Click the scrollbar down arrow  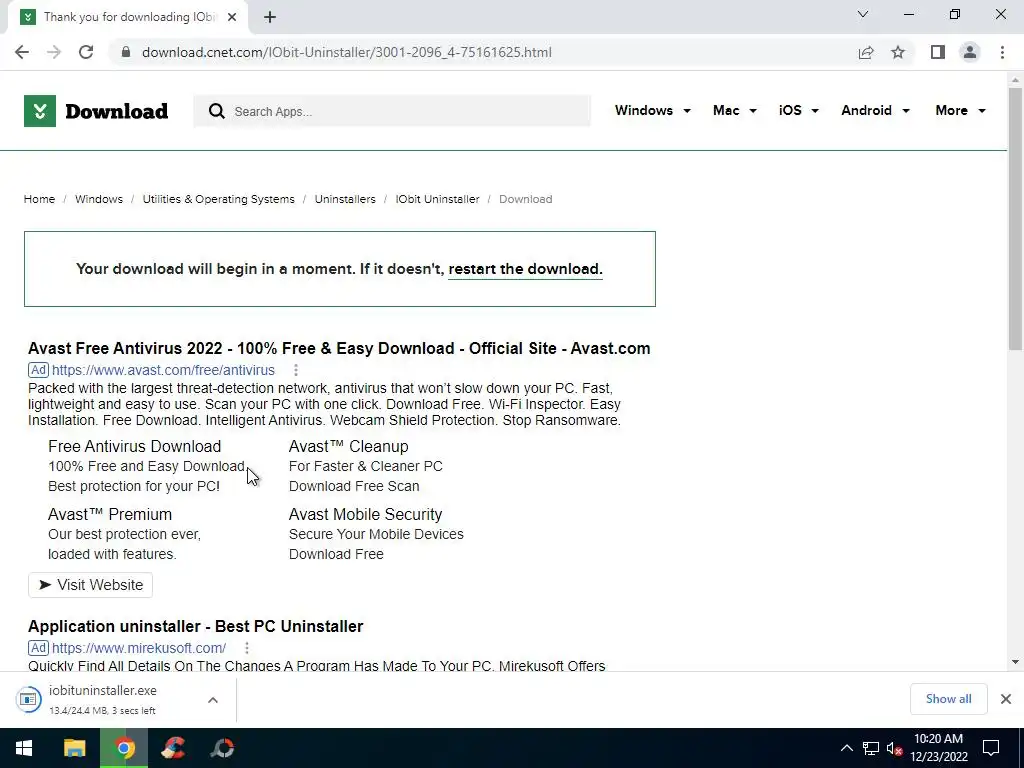(x=1015, y=662)
